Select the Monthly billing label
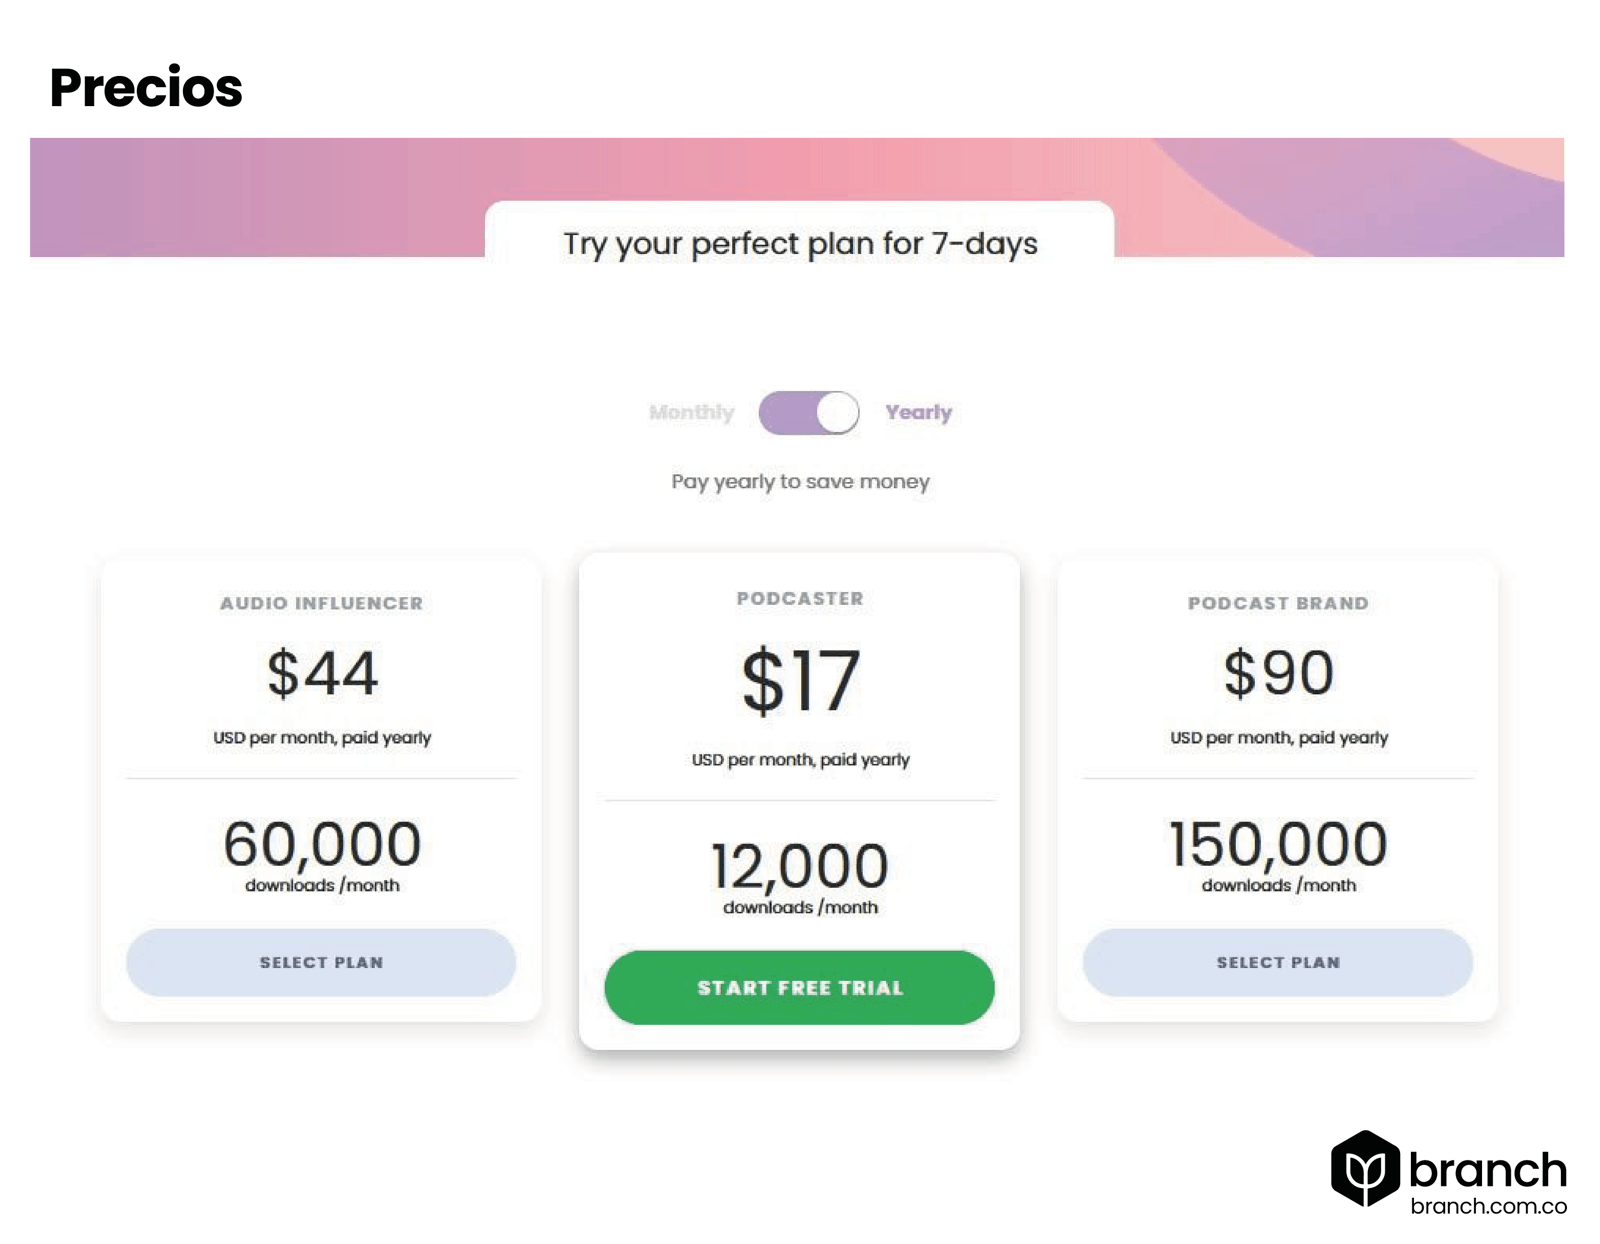 [x=691, y=412]
